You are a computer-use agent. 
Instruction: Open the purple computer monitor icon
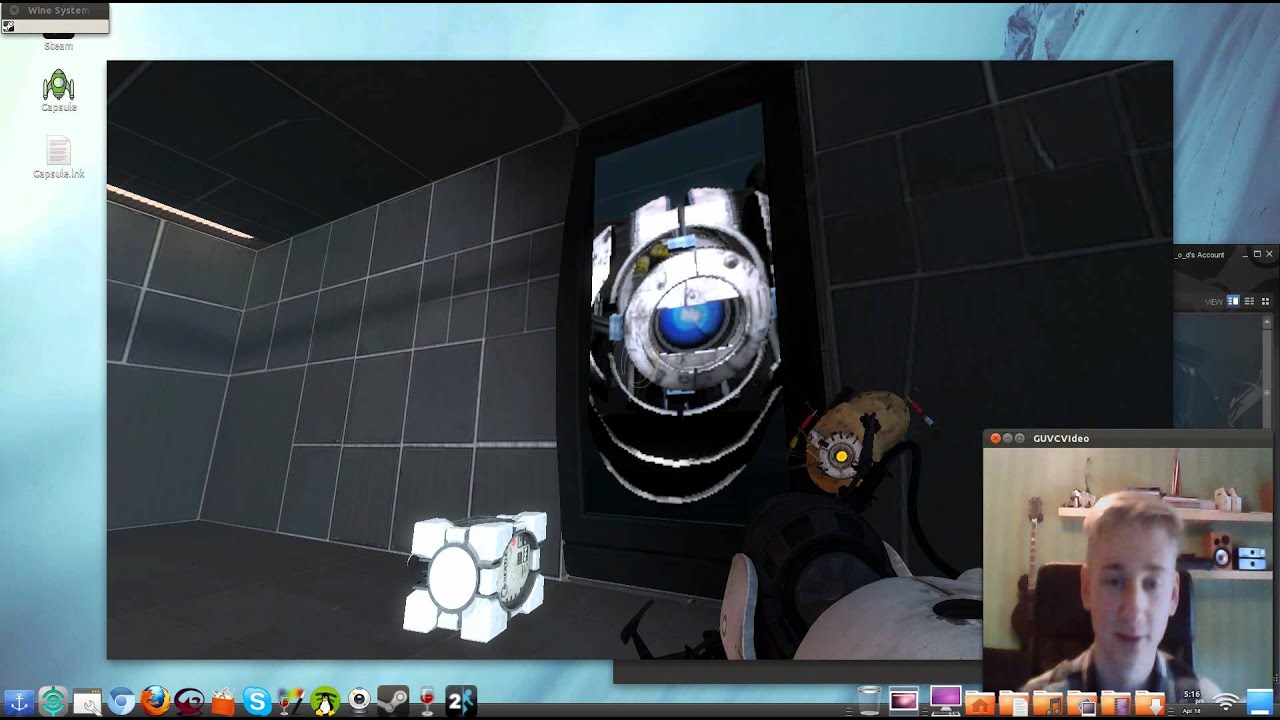[x=945, y=699]
